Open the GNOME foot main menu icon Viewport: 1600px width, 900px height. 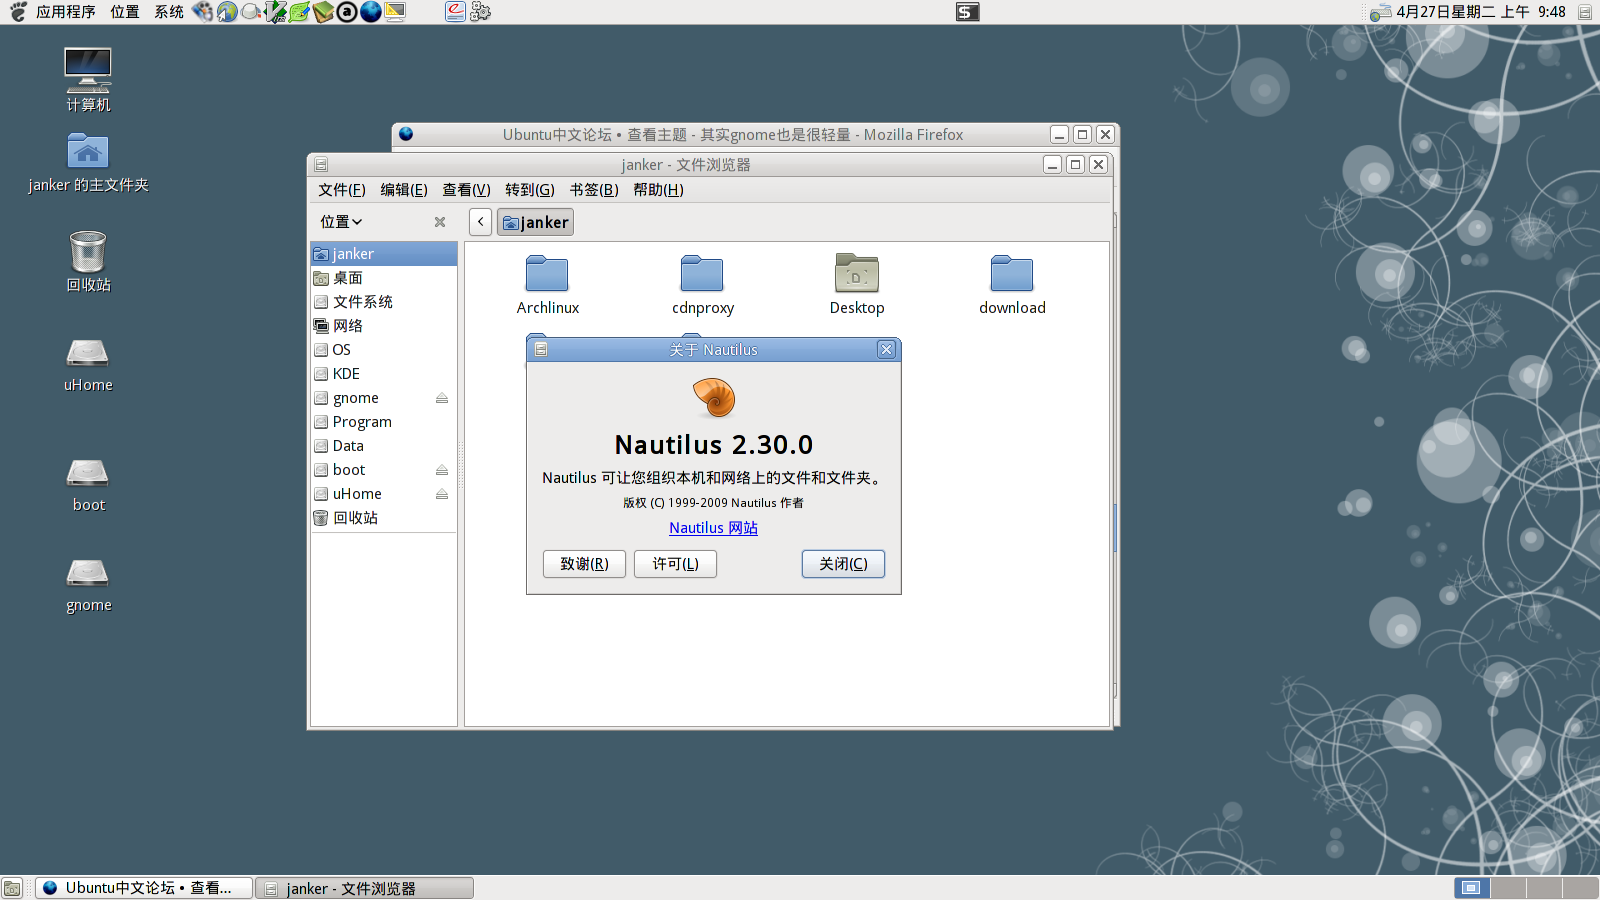(17, 12)
